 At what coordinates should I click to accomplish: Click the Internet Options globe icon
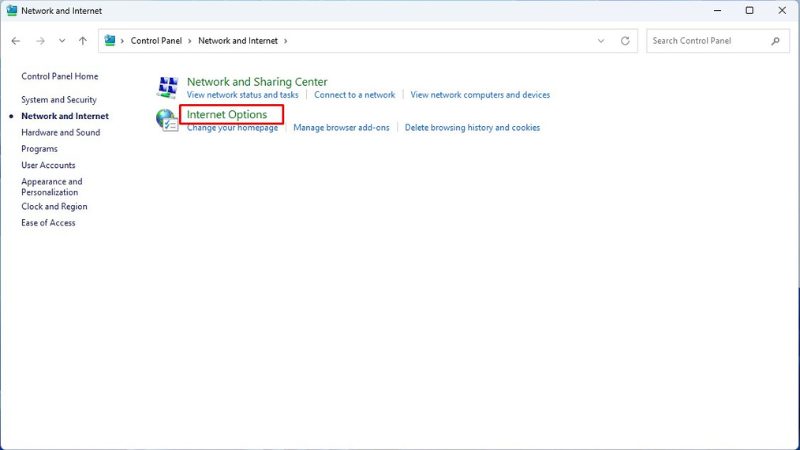click(167, 120)
